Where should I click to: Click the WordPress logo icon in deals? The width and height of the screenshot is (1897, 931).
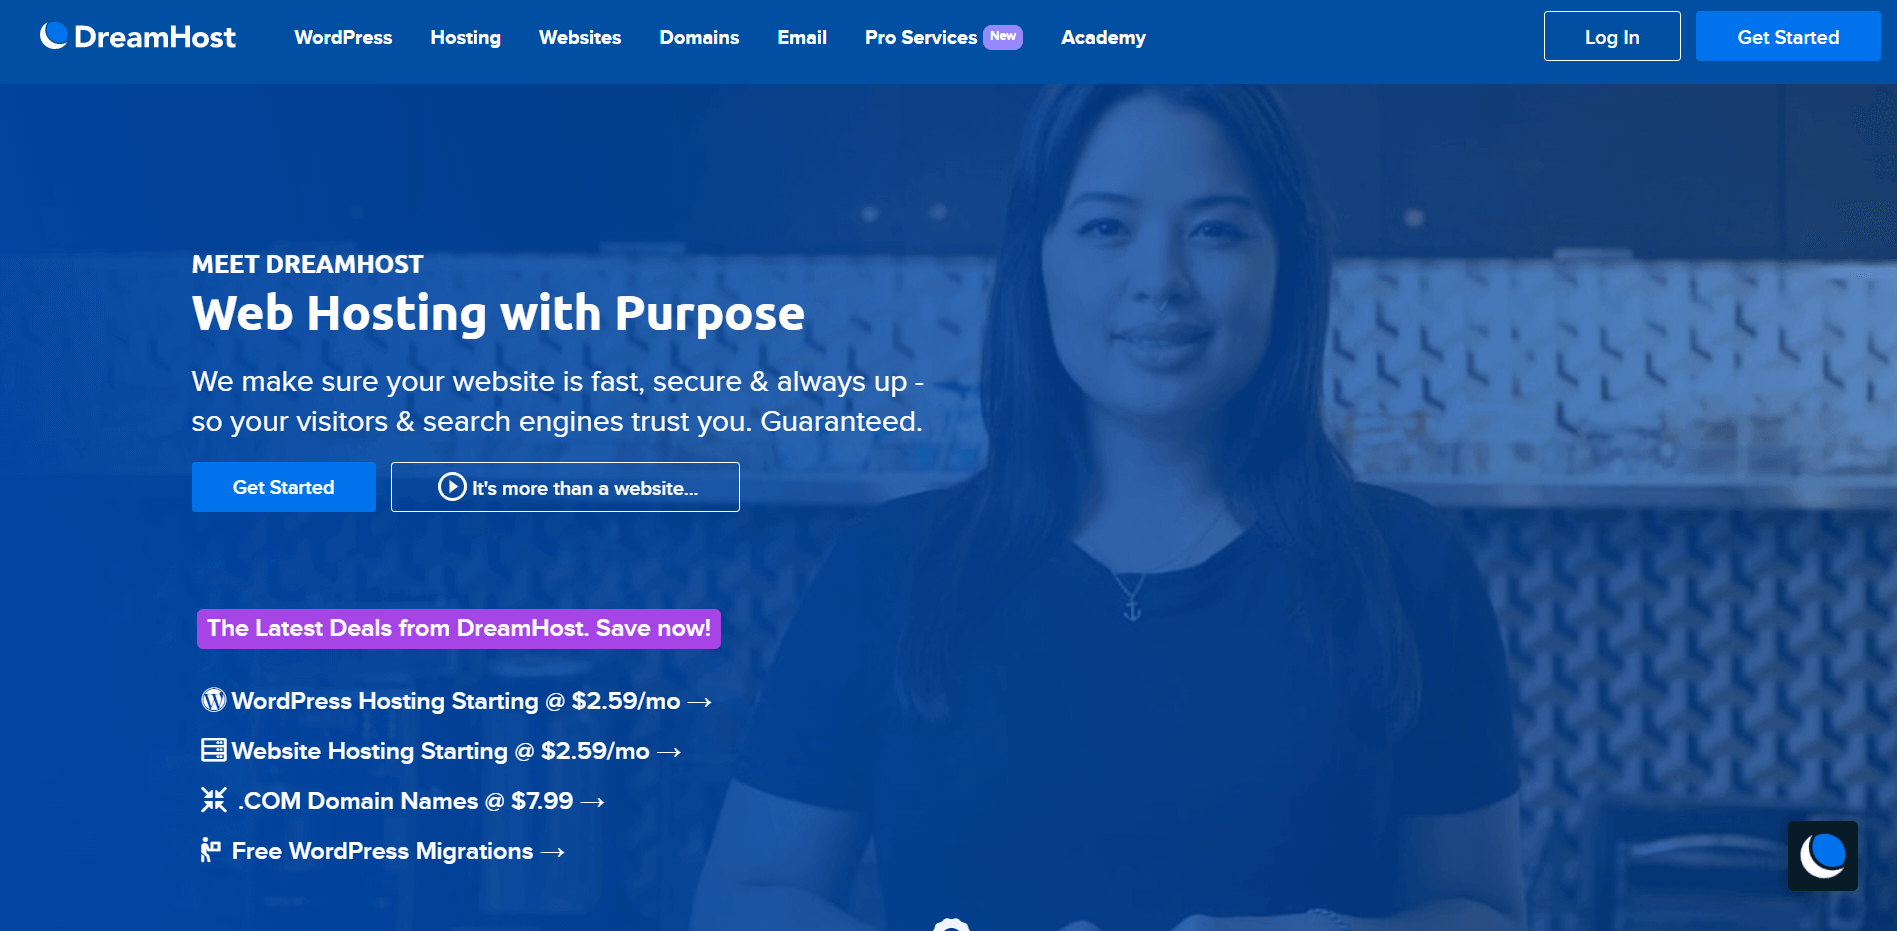tap(213, 700)
